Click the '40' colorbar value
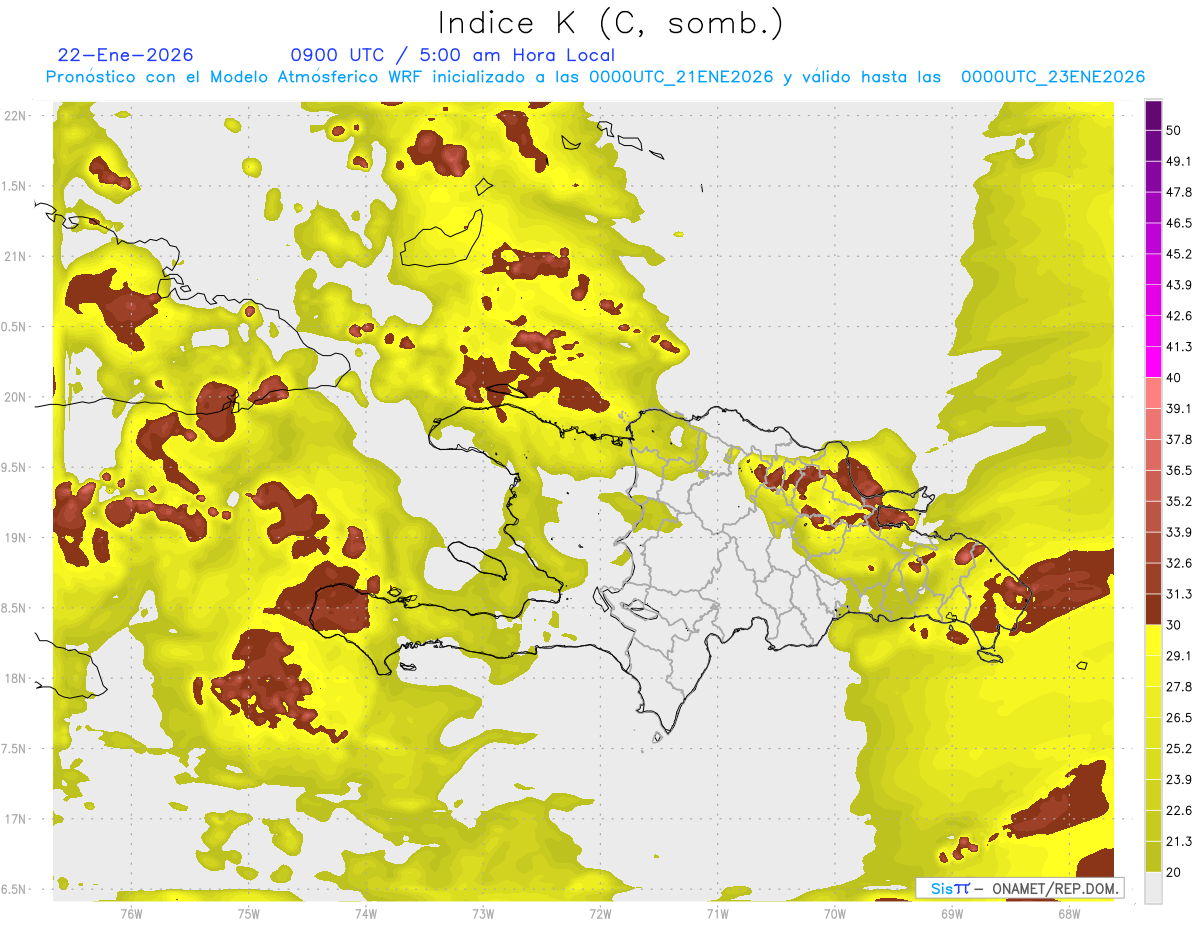 coord(1174,378)
